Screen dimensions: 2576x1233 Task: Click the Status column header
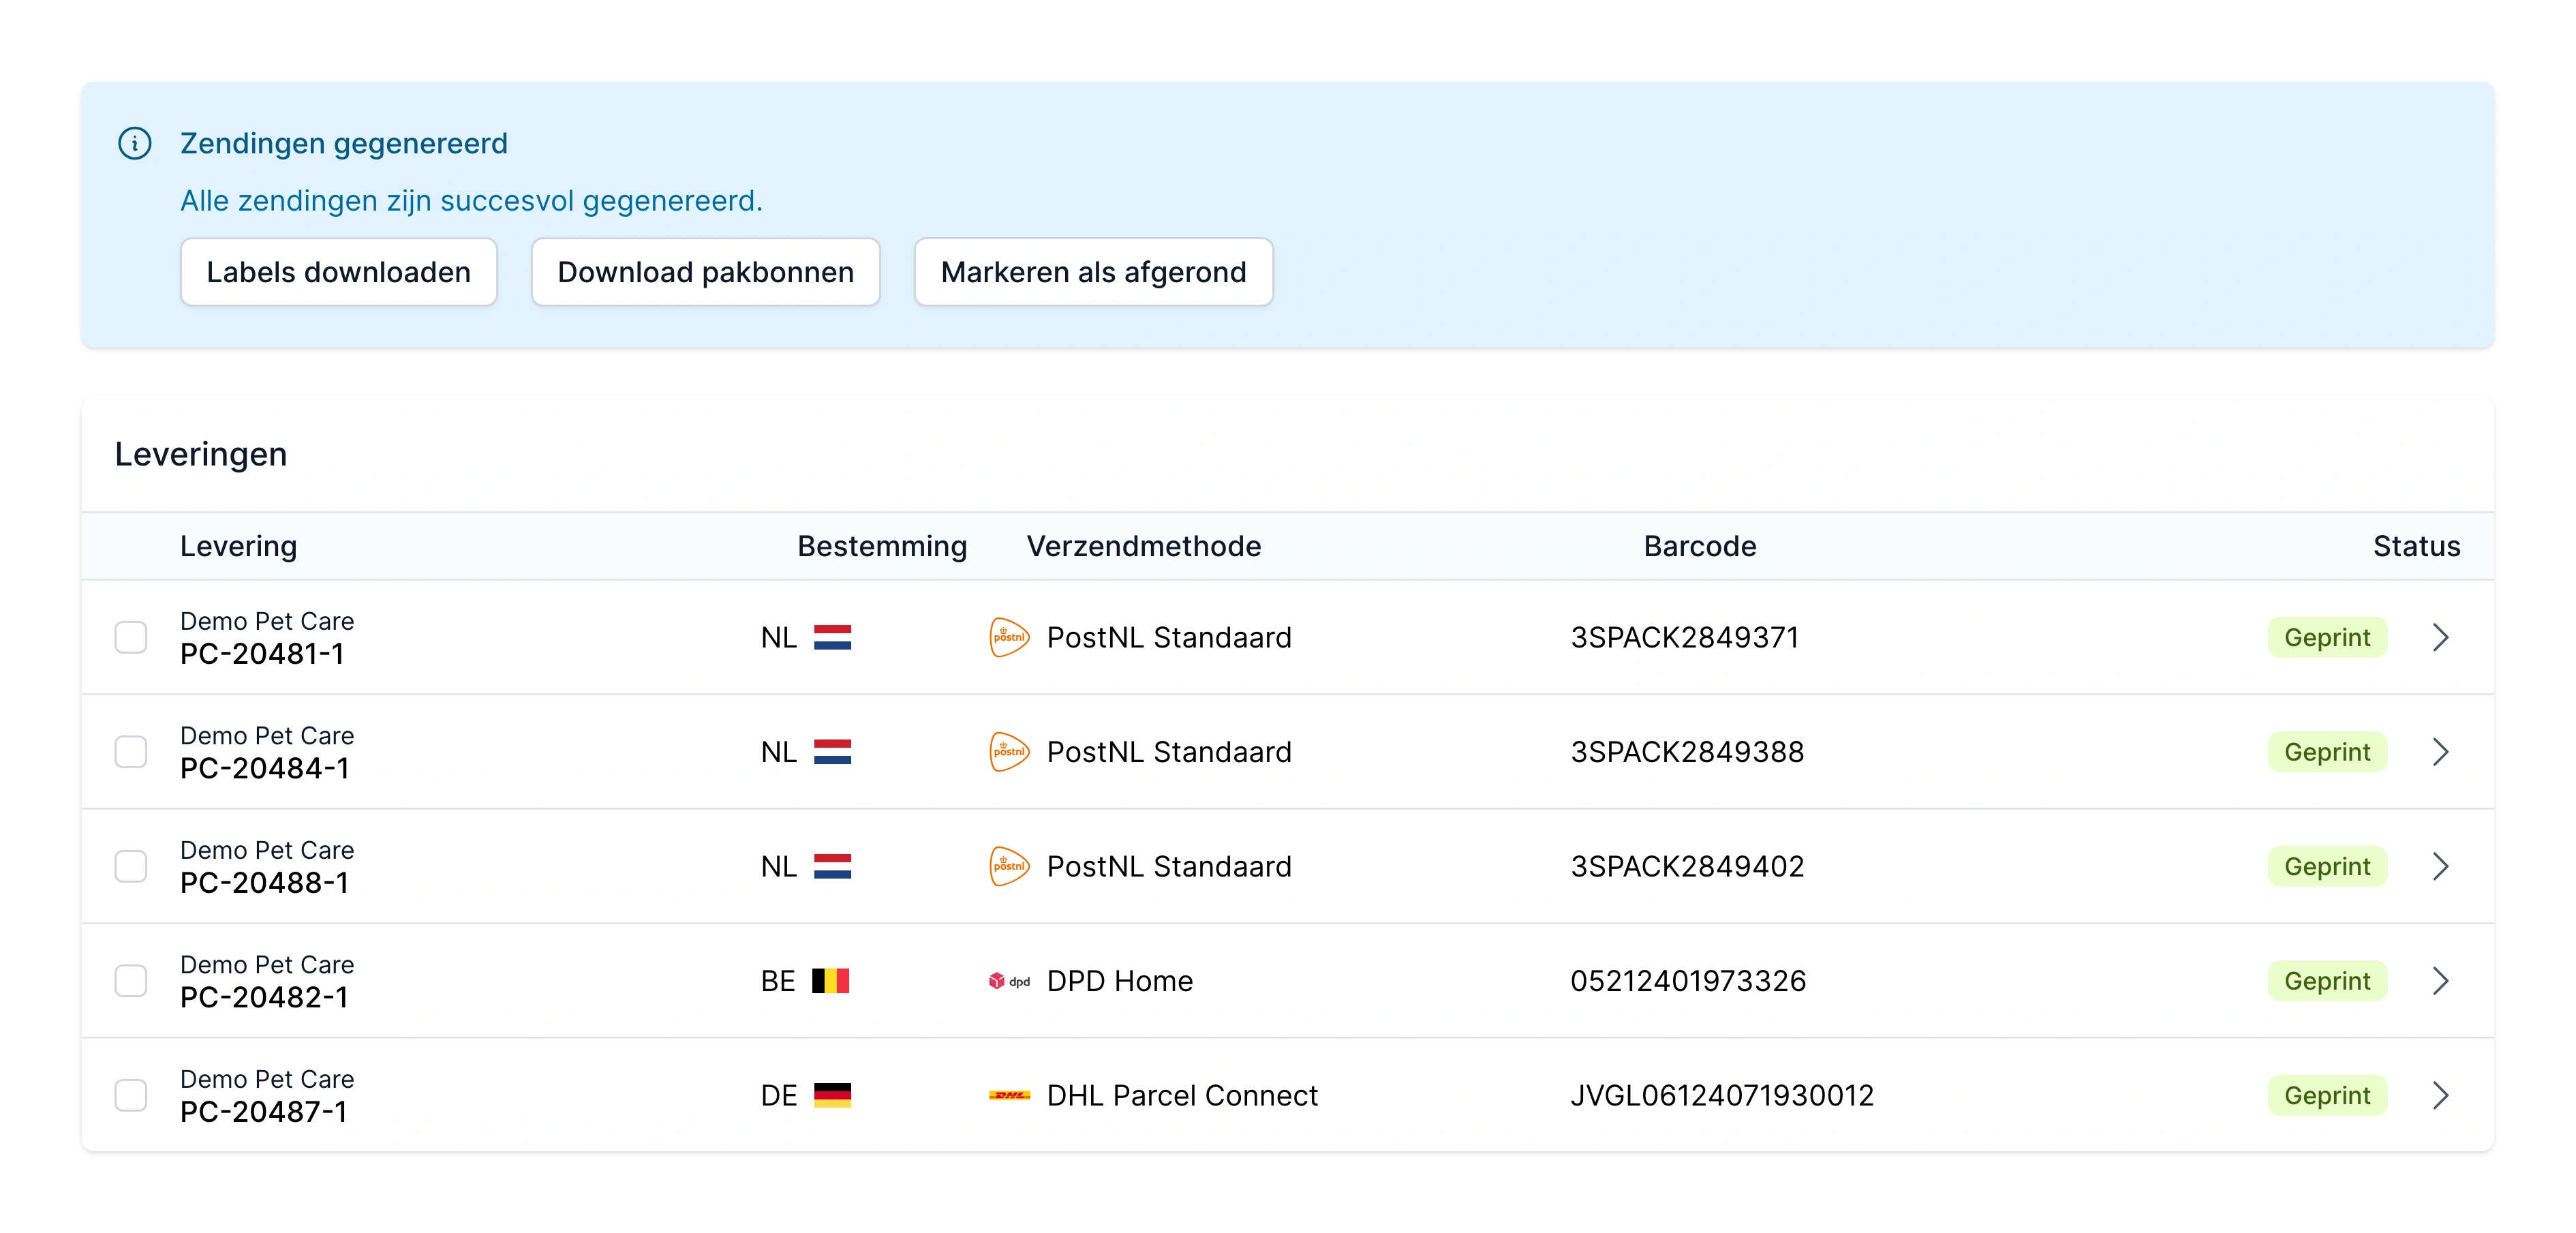pos(2416,546)
